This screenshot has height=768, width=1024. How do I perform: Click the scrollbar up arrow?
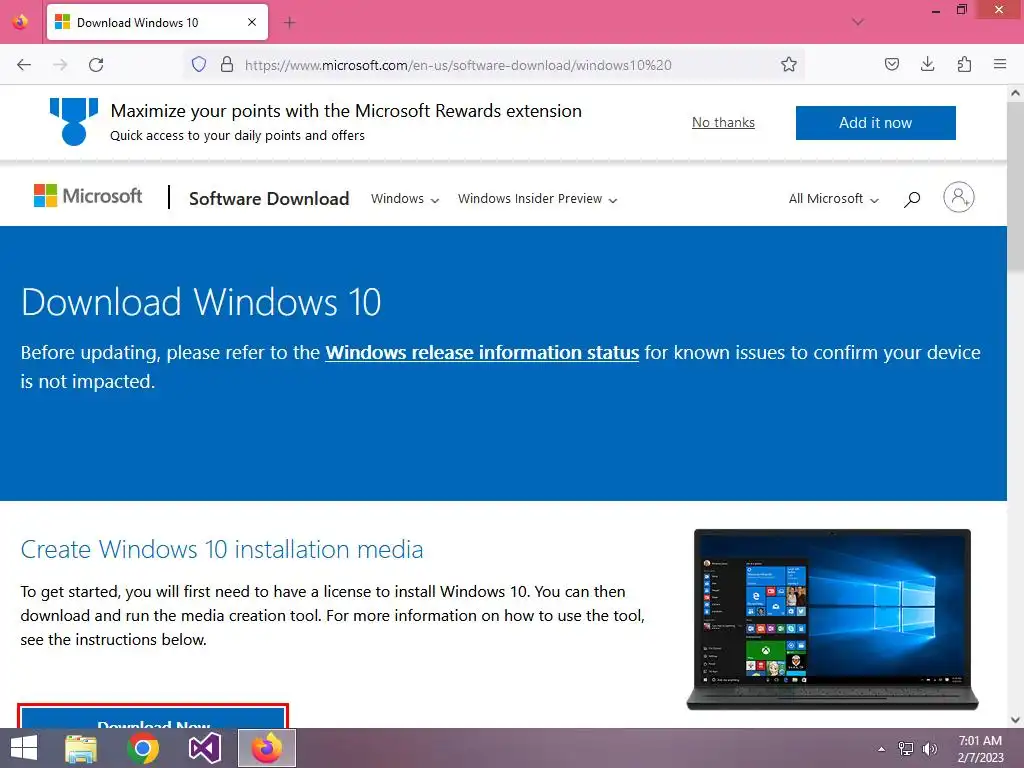pyautogui.click(x=1016, y=93)
